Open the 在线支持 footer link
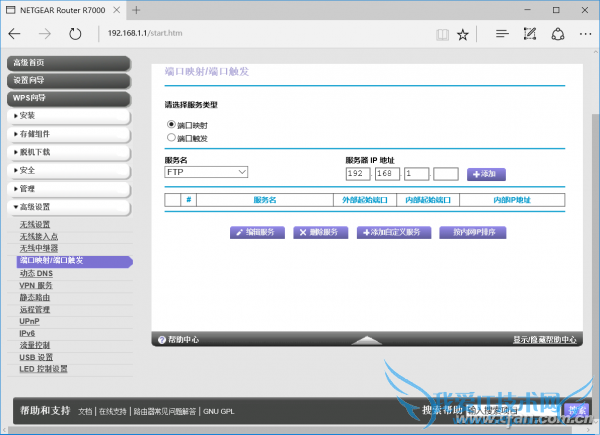The width and height of the screenshot is (600, 435). point(112,412)
